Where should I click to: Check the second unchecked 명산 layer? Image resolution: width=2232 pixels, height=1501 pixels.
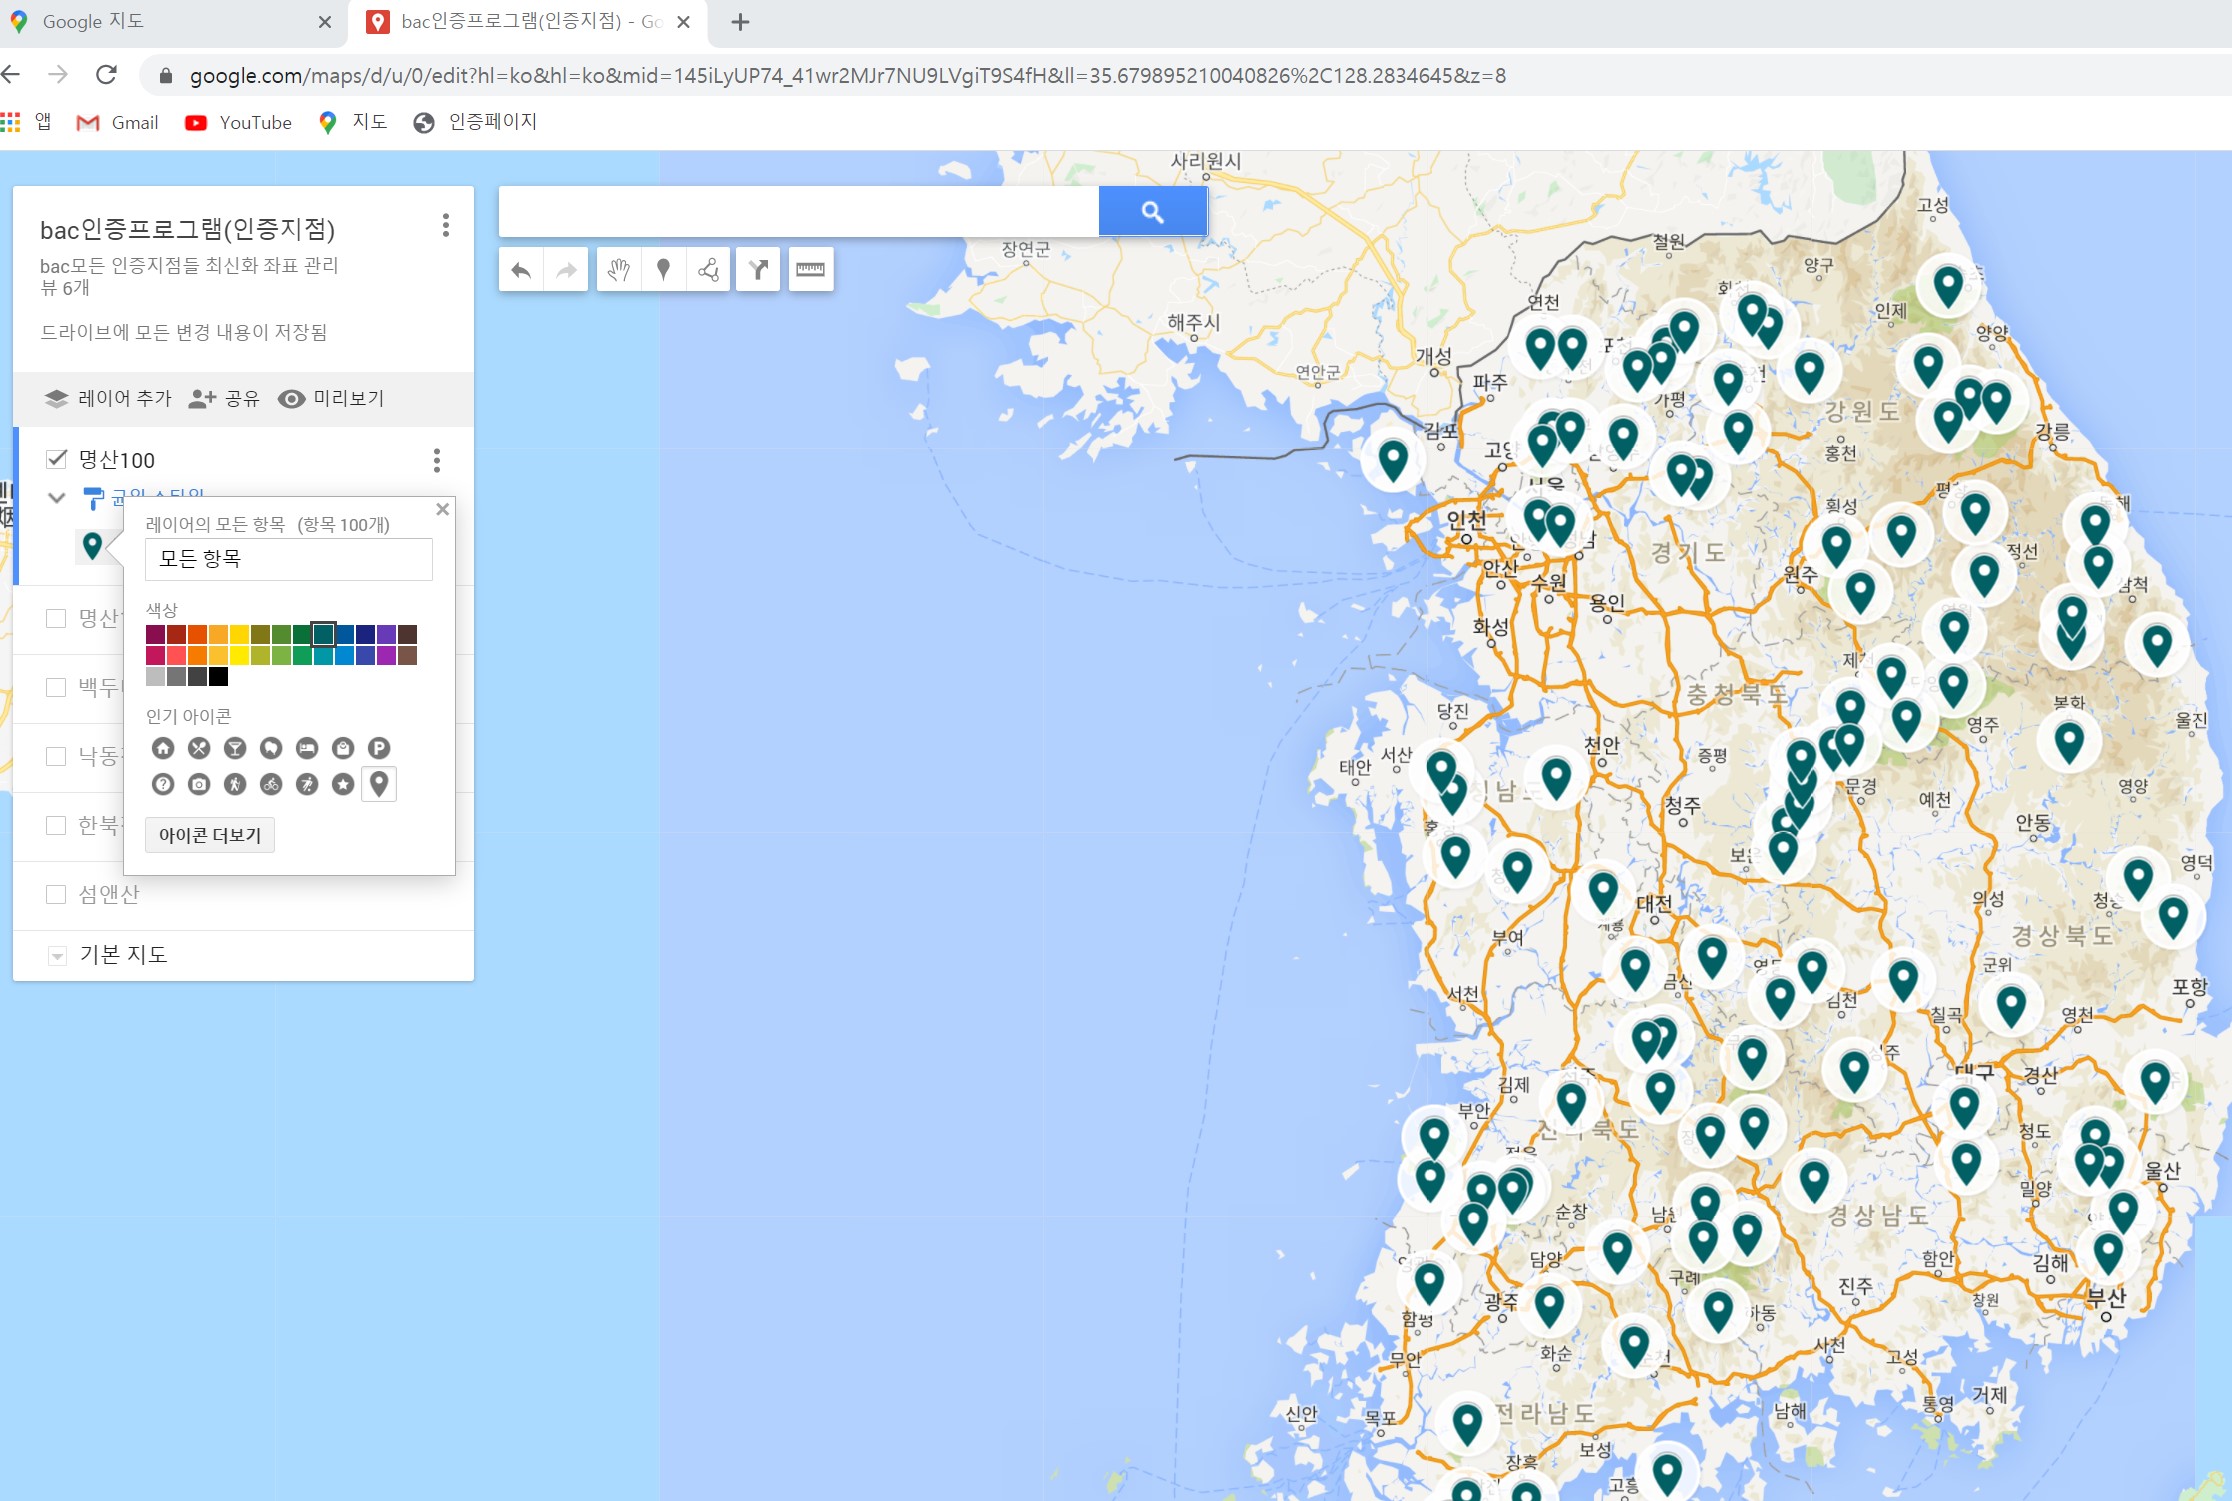pyautogui.click(x=56, y=618)
